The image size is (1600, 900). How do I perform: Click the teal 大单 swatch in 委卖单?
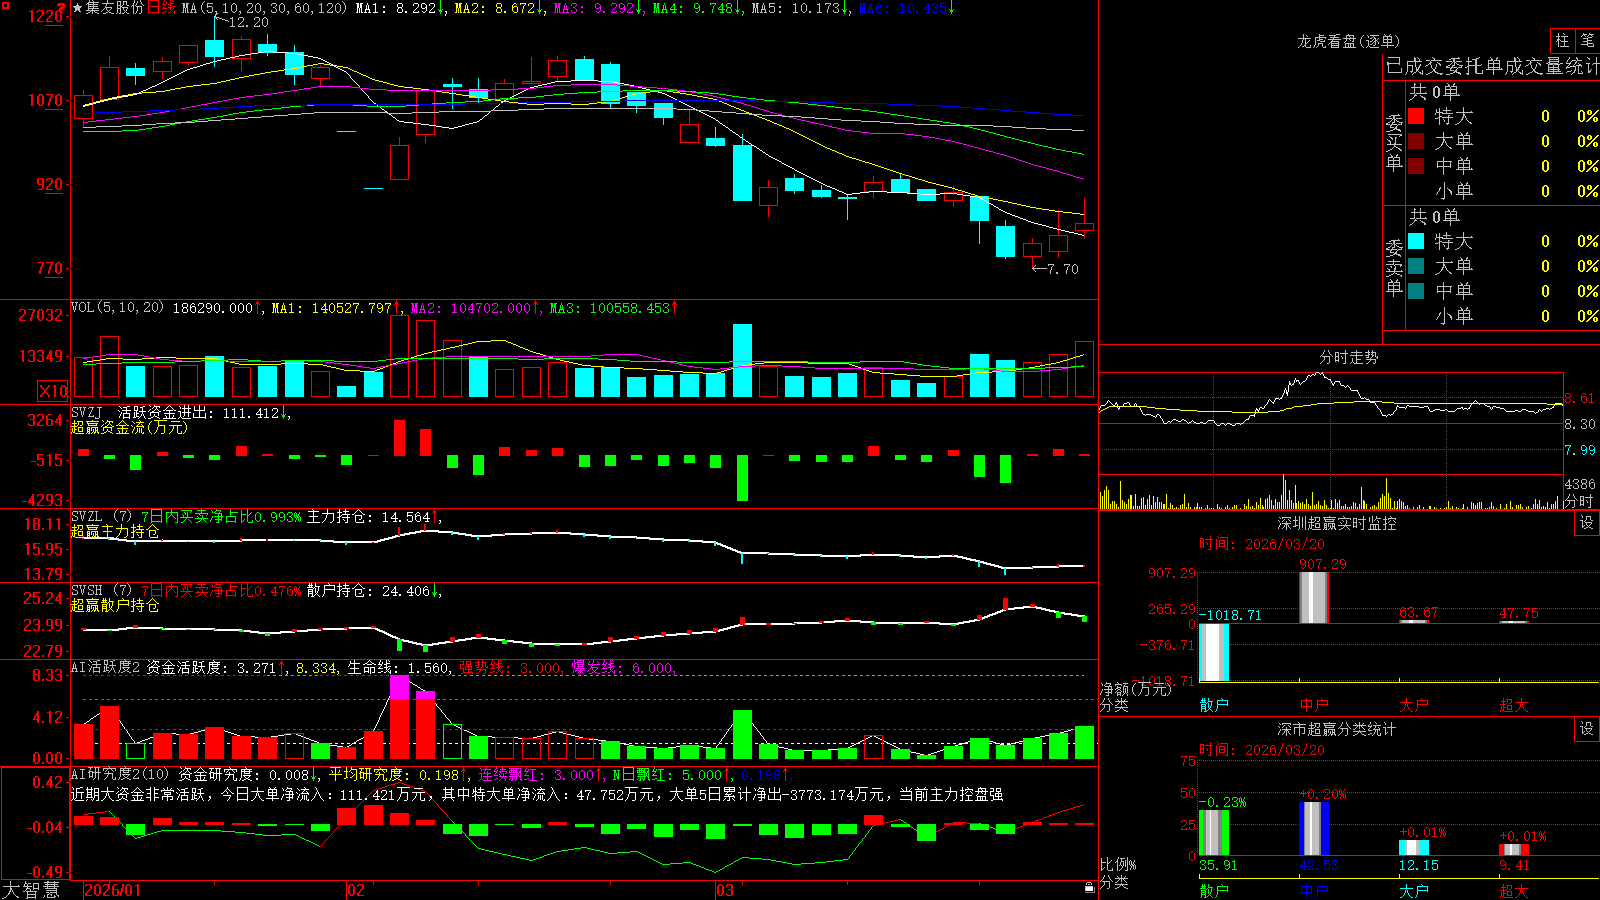[x=1416, y=266]
